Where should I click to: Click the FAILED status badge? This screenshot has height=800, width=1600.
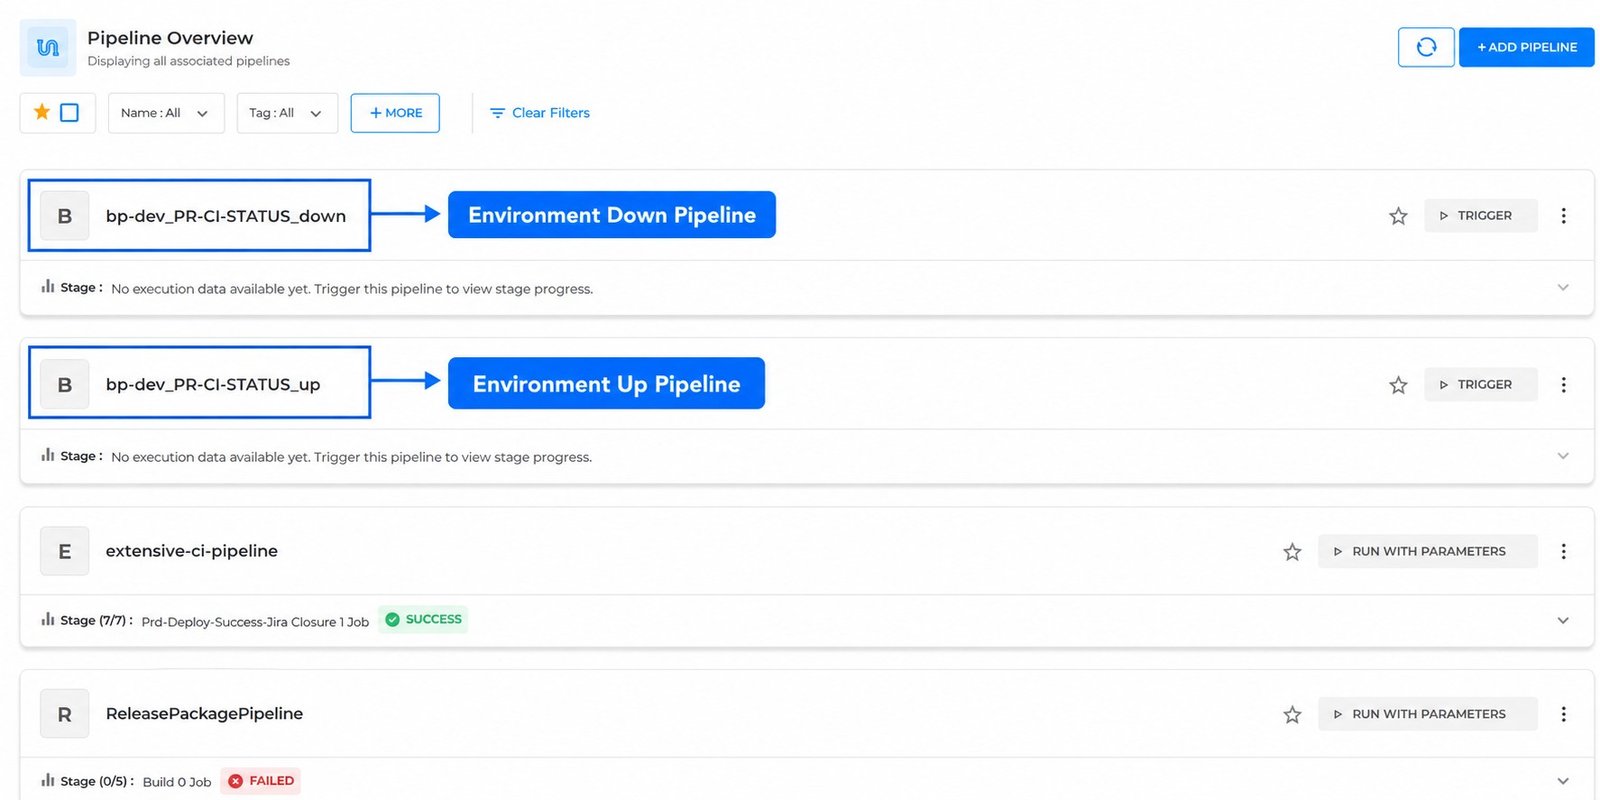[x=261, y=781]
